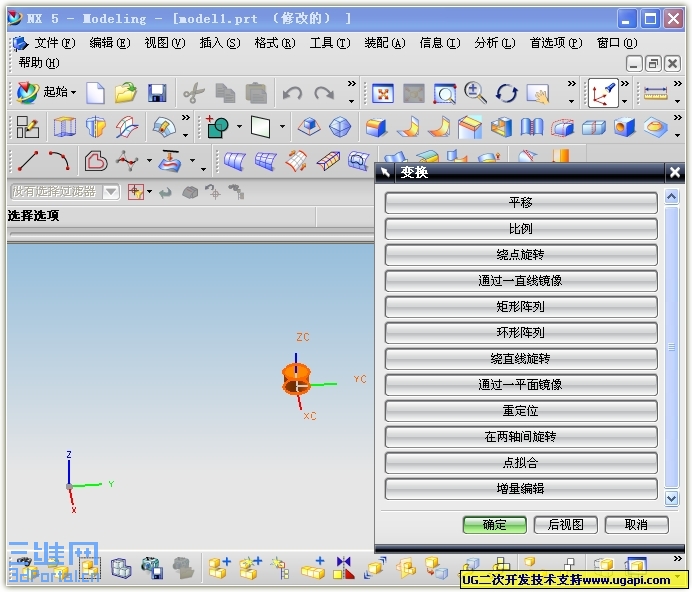
Task: Activate the Pan hand icon
Action: coord(538,94)
